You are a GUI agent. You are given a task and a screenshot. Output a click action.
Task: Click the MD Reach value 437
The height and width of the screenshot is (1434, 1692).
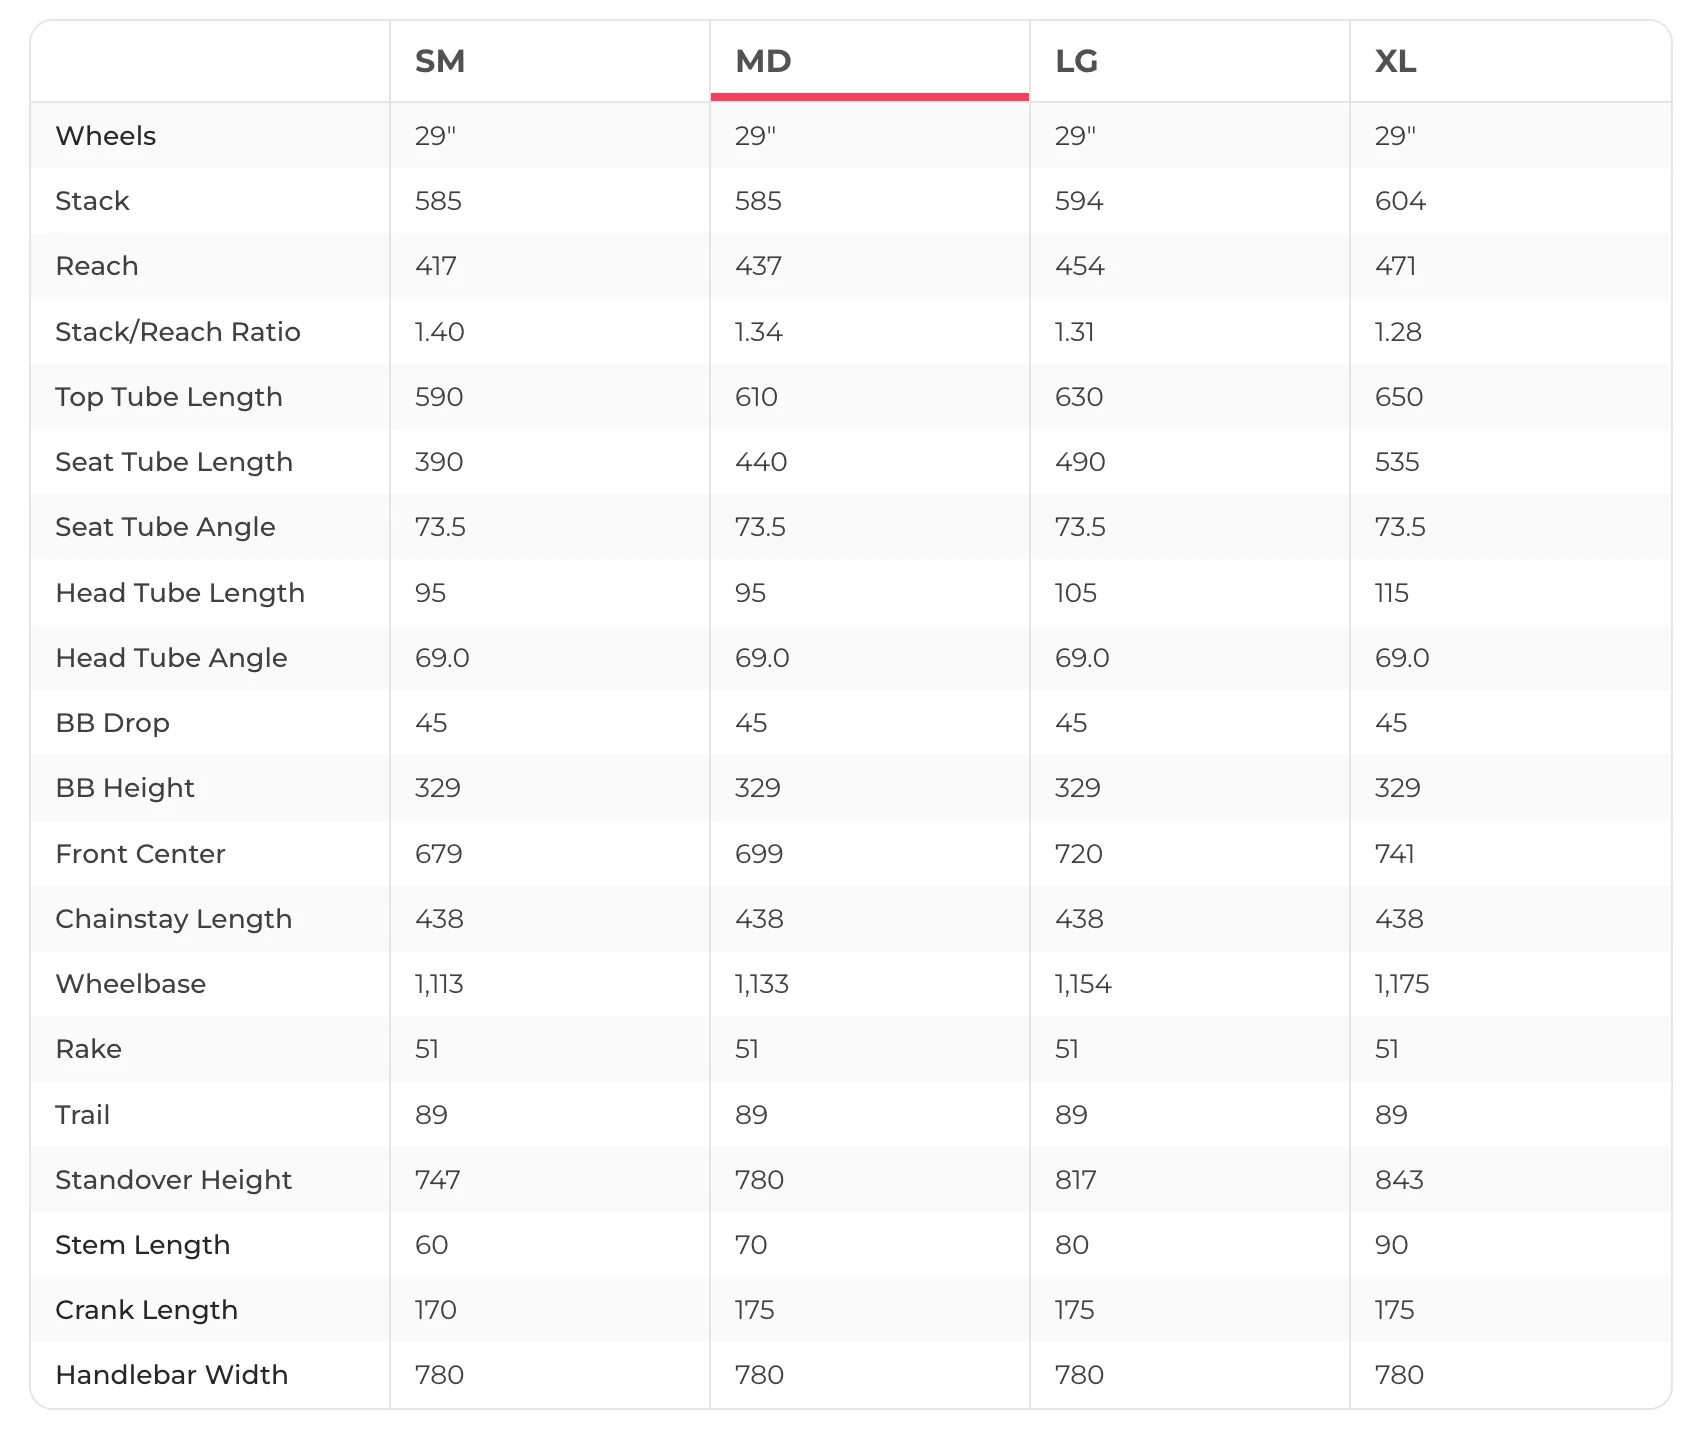click(x=758, y=266)
